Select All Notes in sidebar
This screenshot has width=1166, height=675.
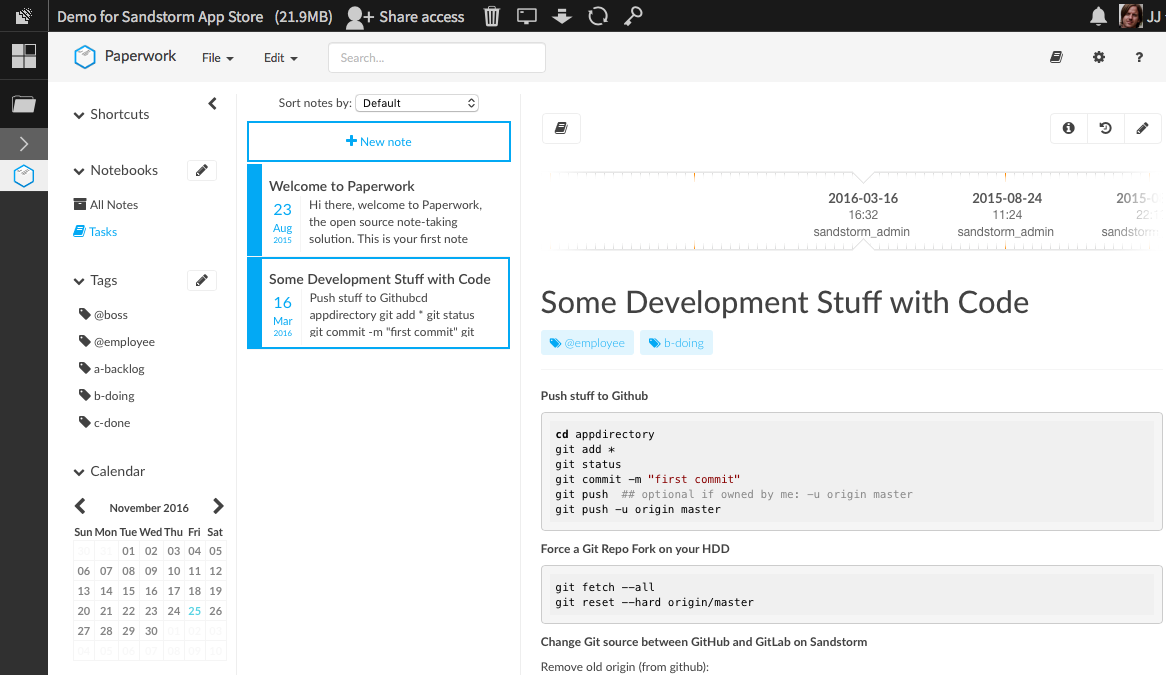pos(106,204)
